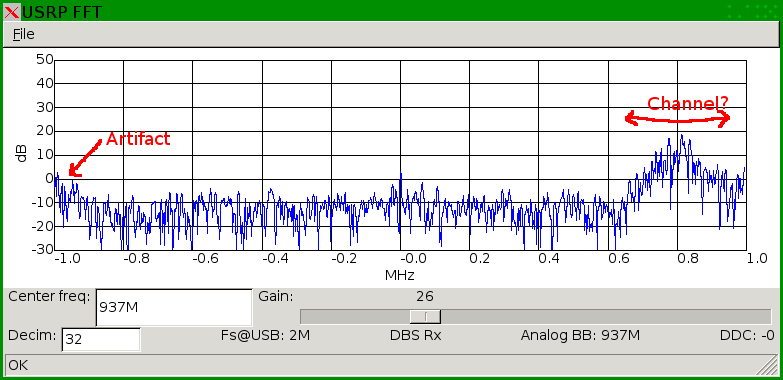
Task: Click the OK status bar text
Action: point(18,365)
